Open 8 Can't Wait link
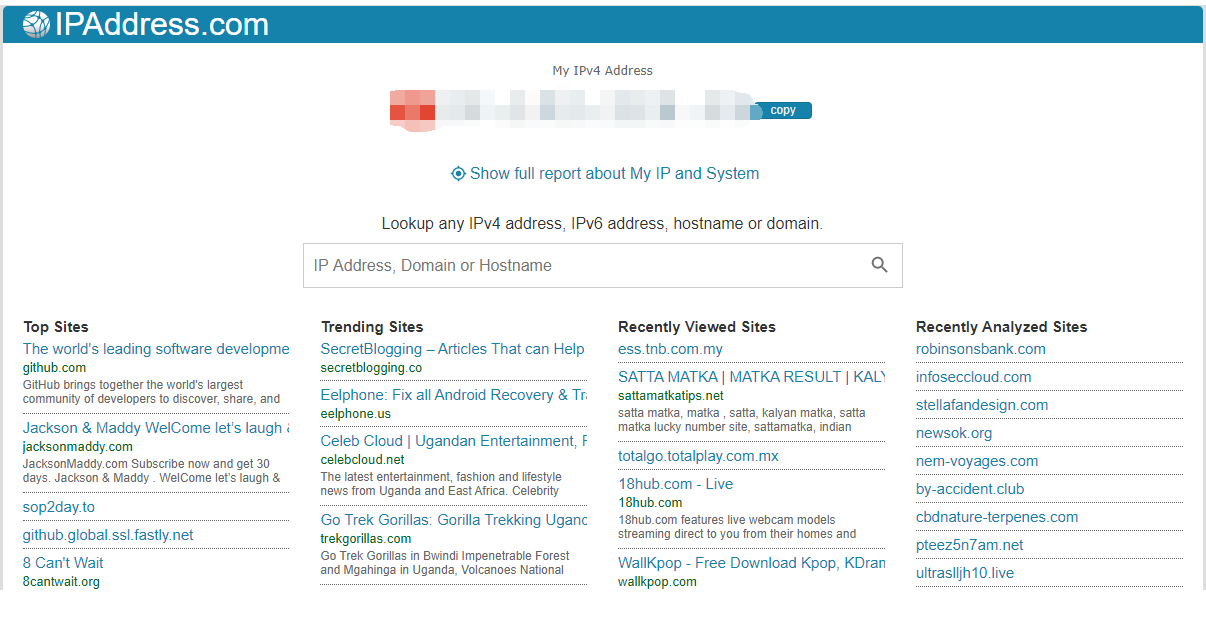Image resolution: width=1206 pixels, height=640 pixels. [x=63, y=563]
